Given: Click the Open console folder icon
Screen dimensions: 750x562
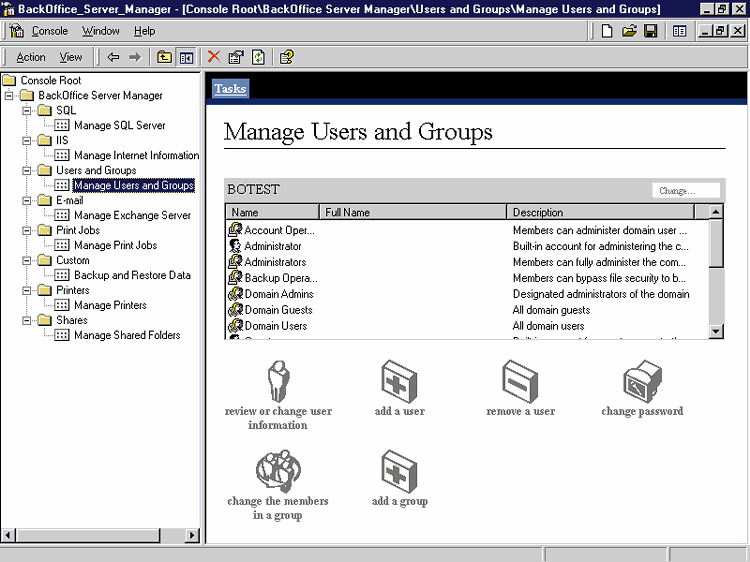Looking at the screenshot, I should click(629, 31).
